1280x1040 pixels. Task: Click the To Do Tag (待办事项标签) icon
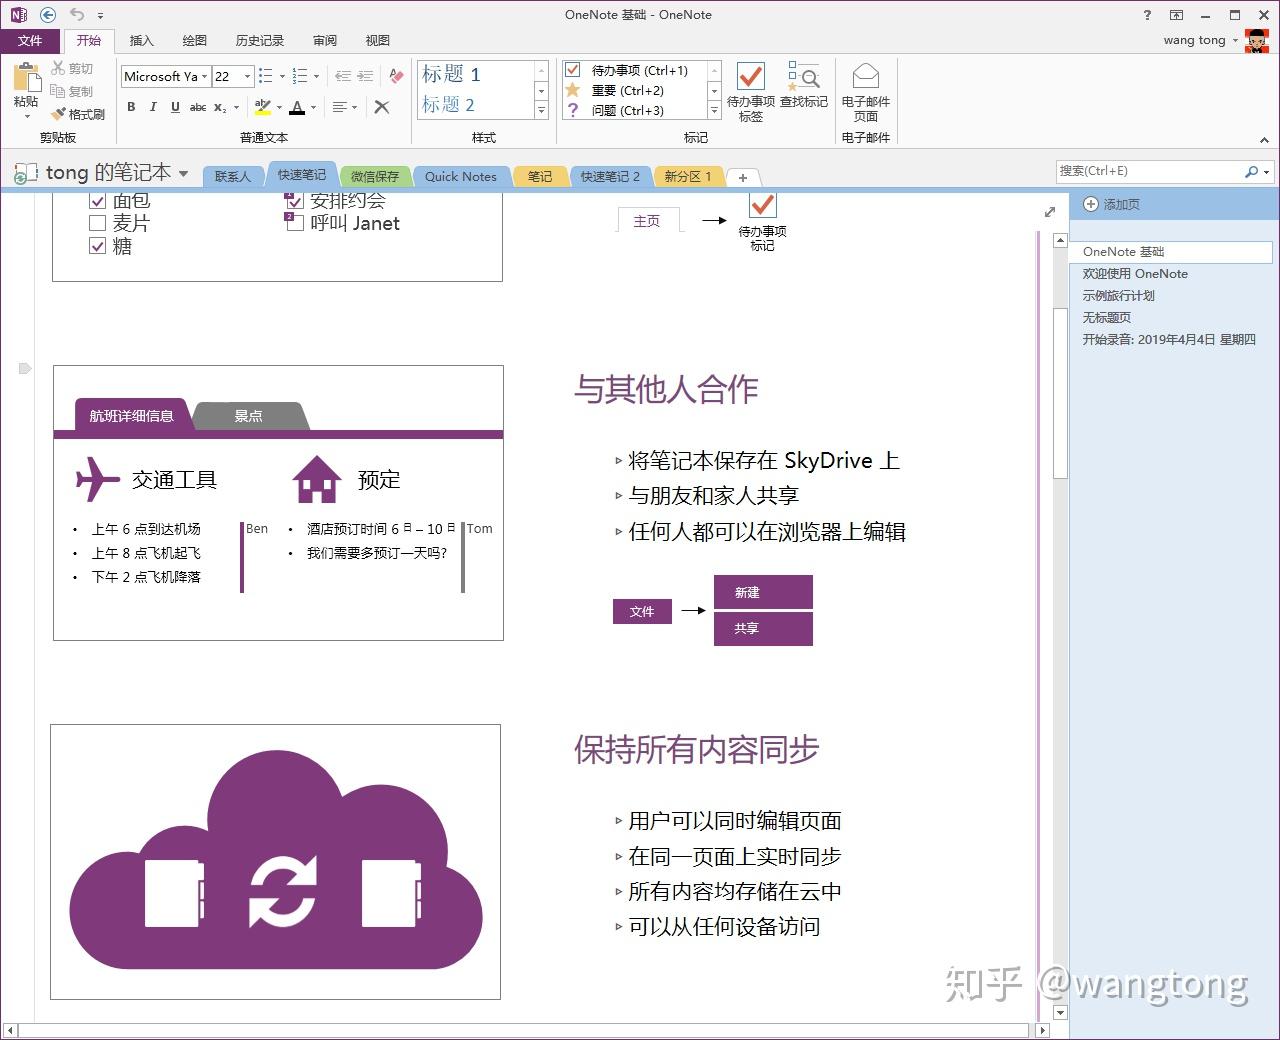pos(750,92)
